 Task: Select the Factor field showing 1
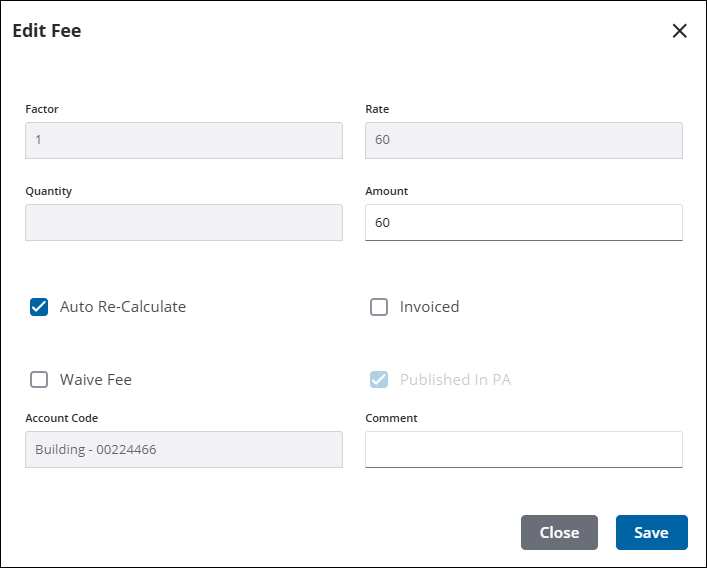(184, 141)
